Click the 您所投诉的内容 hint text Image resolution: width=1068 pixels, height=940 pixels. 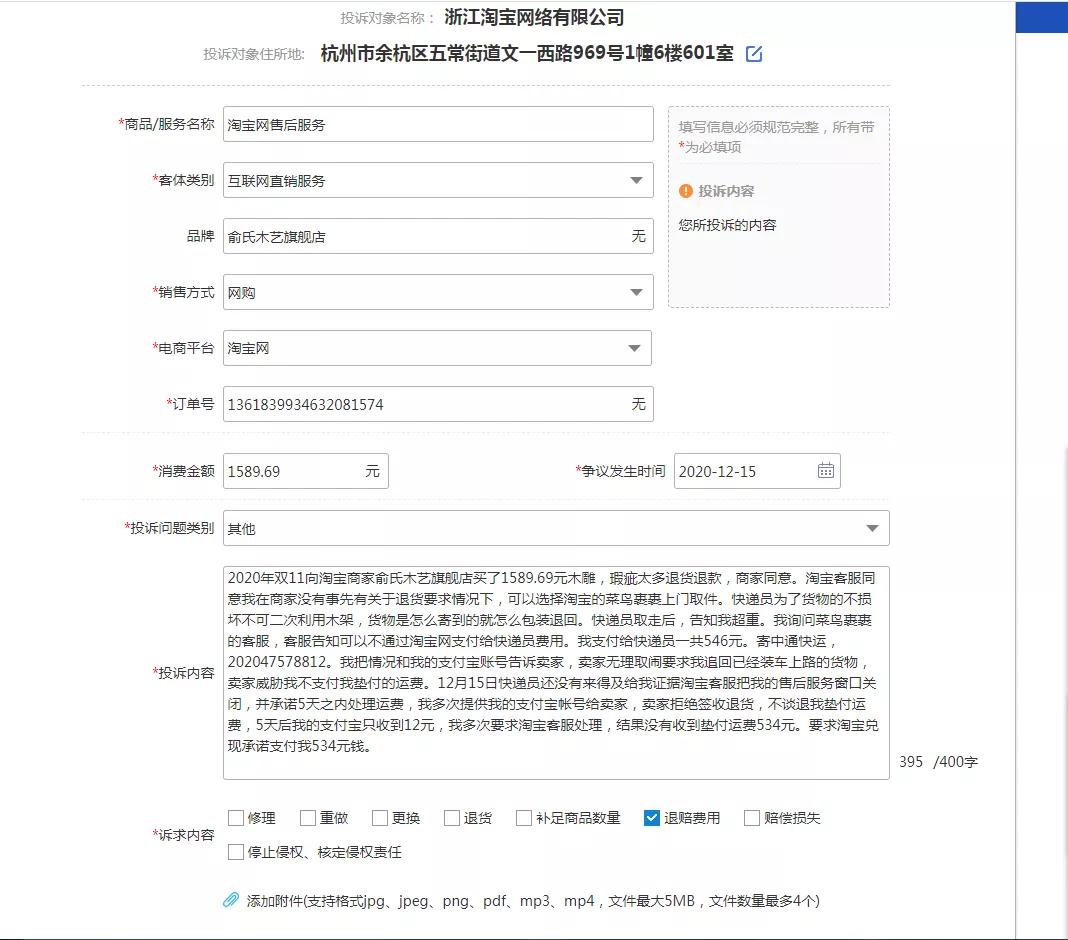727,225
